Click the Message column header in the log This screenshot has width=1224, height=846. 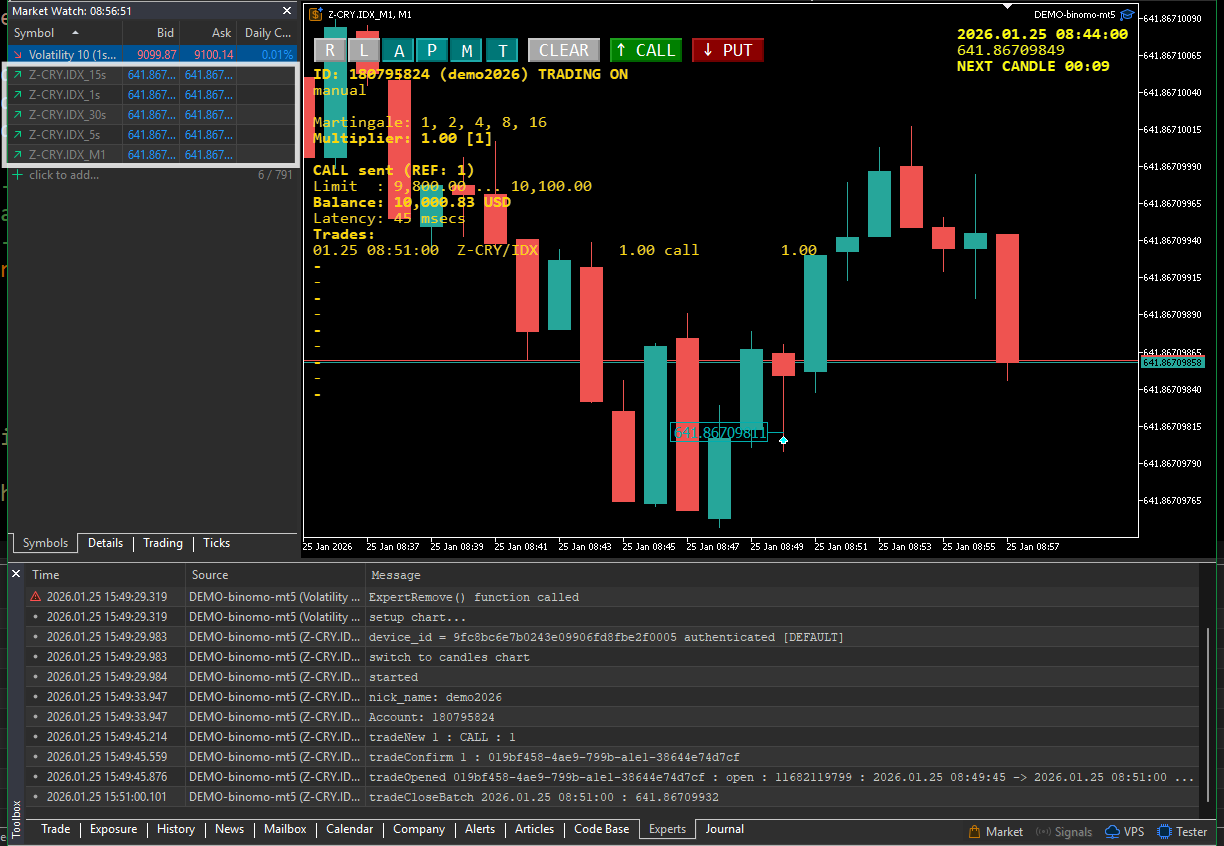782,575
